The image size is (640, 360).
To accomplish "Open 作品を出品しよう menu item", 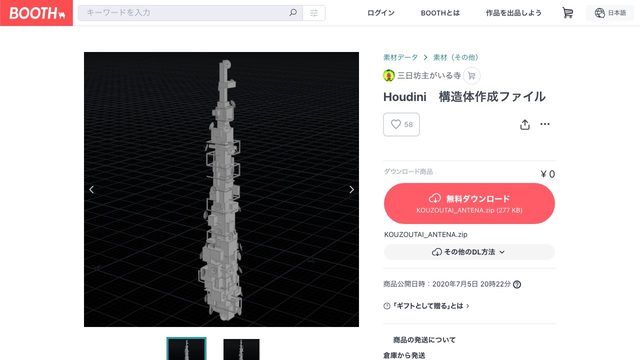I will 513,13.
